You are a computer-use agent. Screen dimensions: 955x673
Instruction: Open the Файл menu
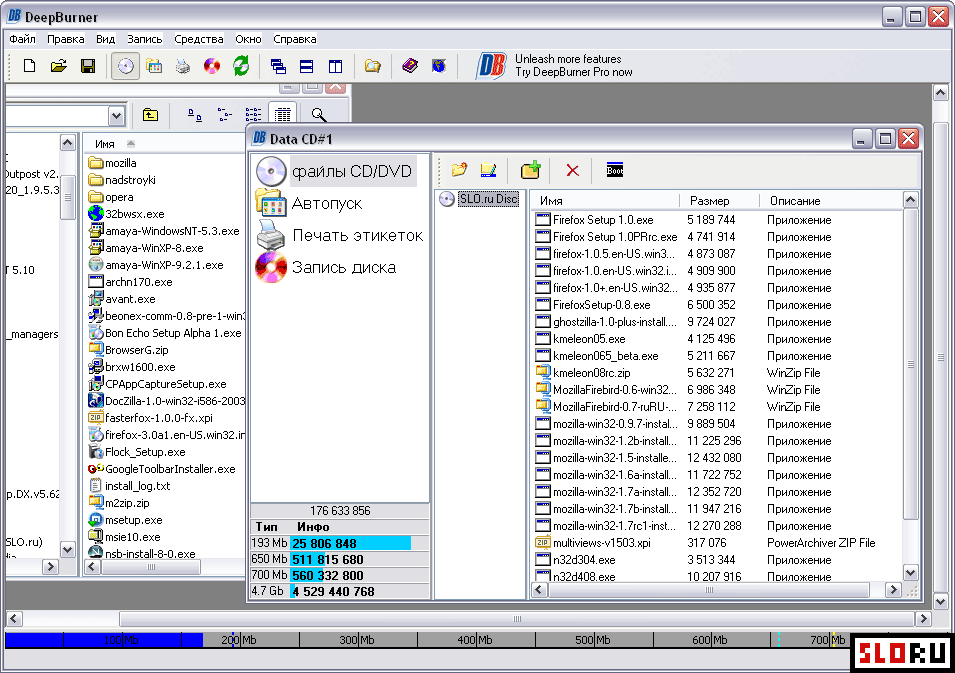pos(23,39)
